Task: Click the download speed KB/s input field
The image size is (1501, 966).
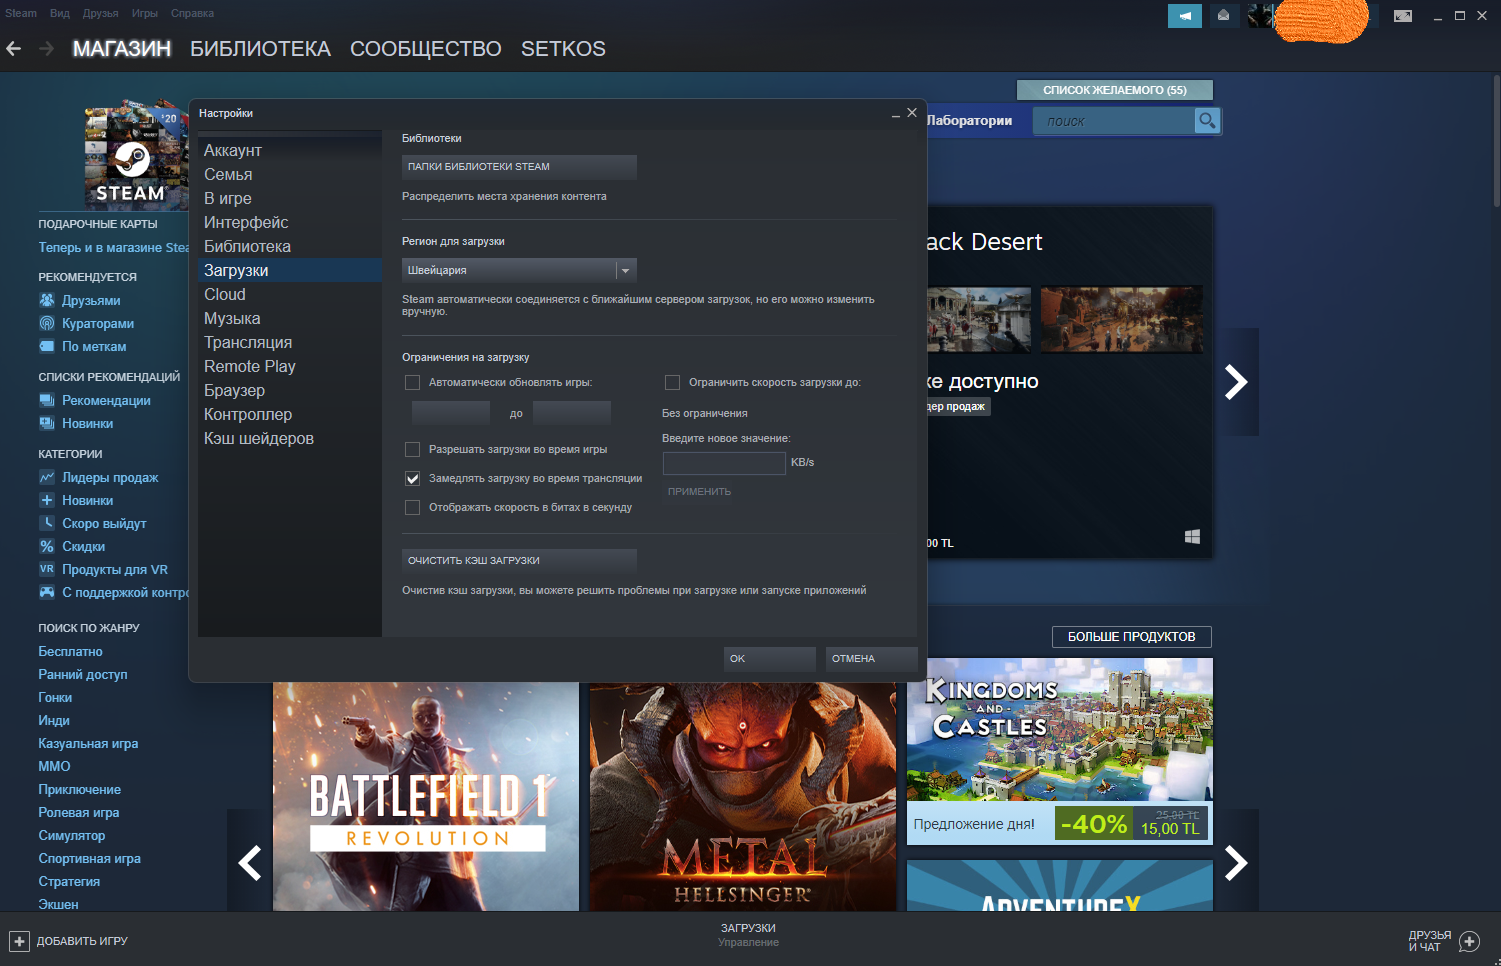Action: tap(724, 463)
